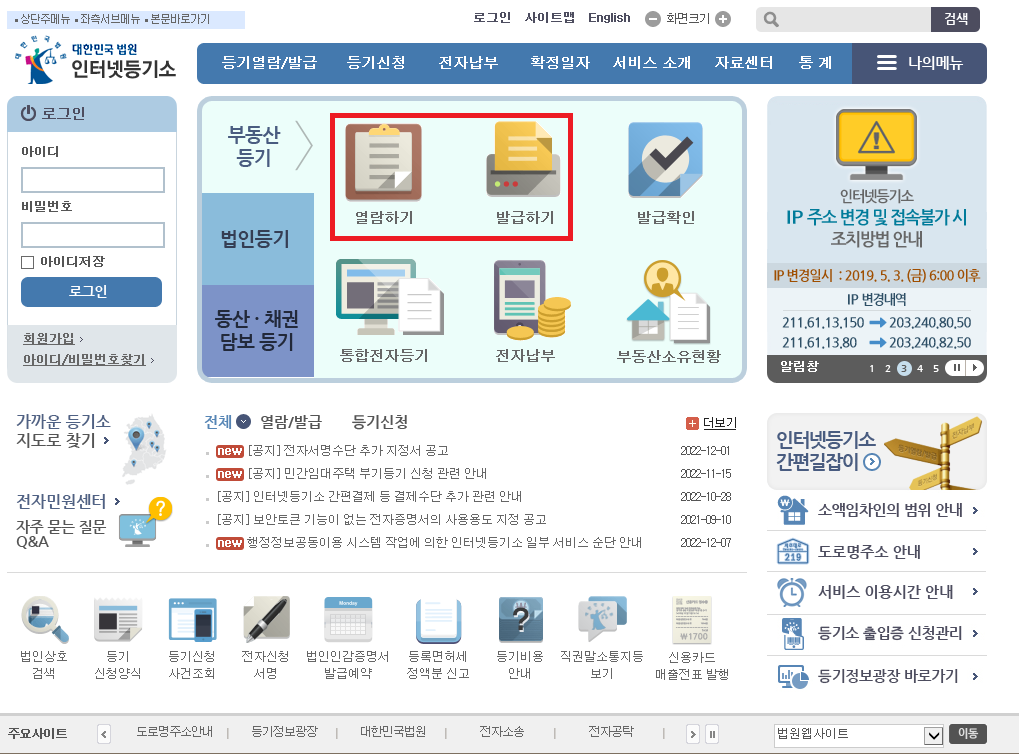Select highlighted 알림창 slide 3
Screen dimensions: 1019x754
(x=904, y=369)
